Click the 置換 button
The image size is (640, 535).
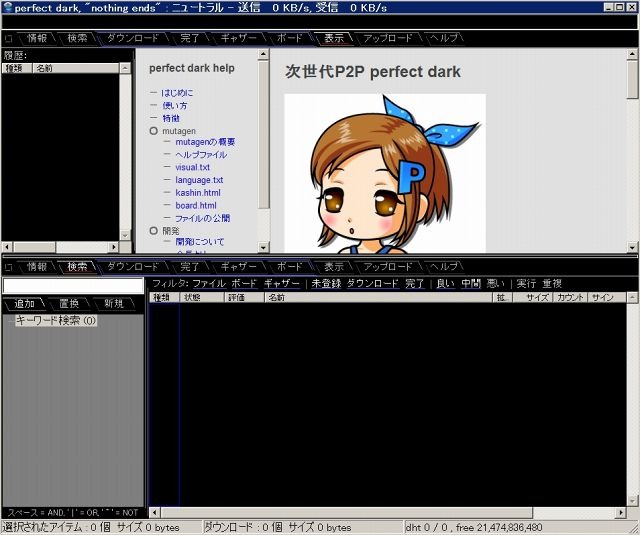point(69,304)
